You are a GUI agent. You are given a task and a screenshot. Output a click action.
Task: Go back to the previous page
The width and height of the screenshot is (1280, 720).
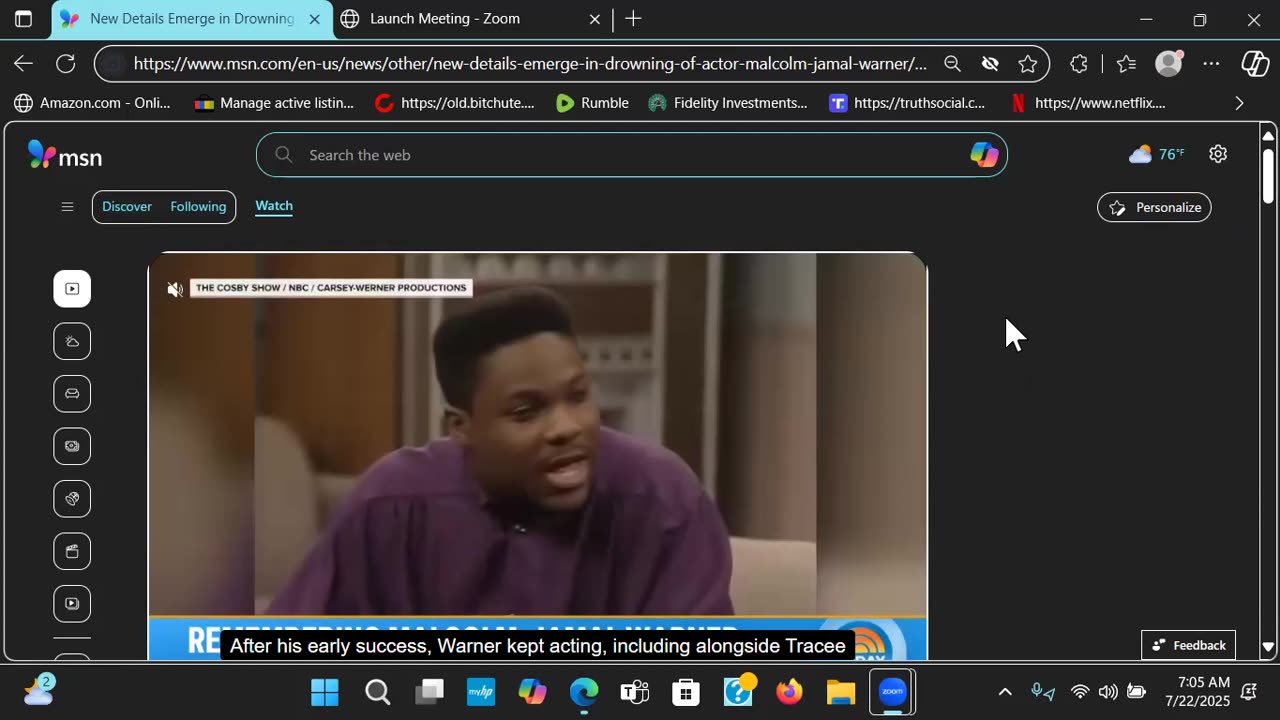click(x=23, y=64)
